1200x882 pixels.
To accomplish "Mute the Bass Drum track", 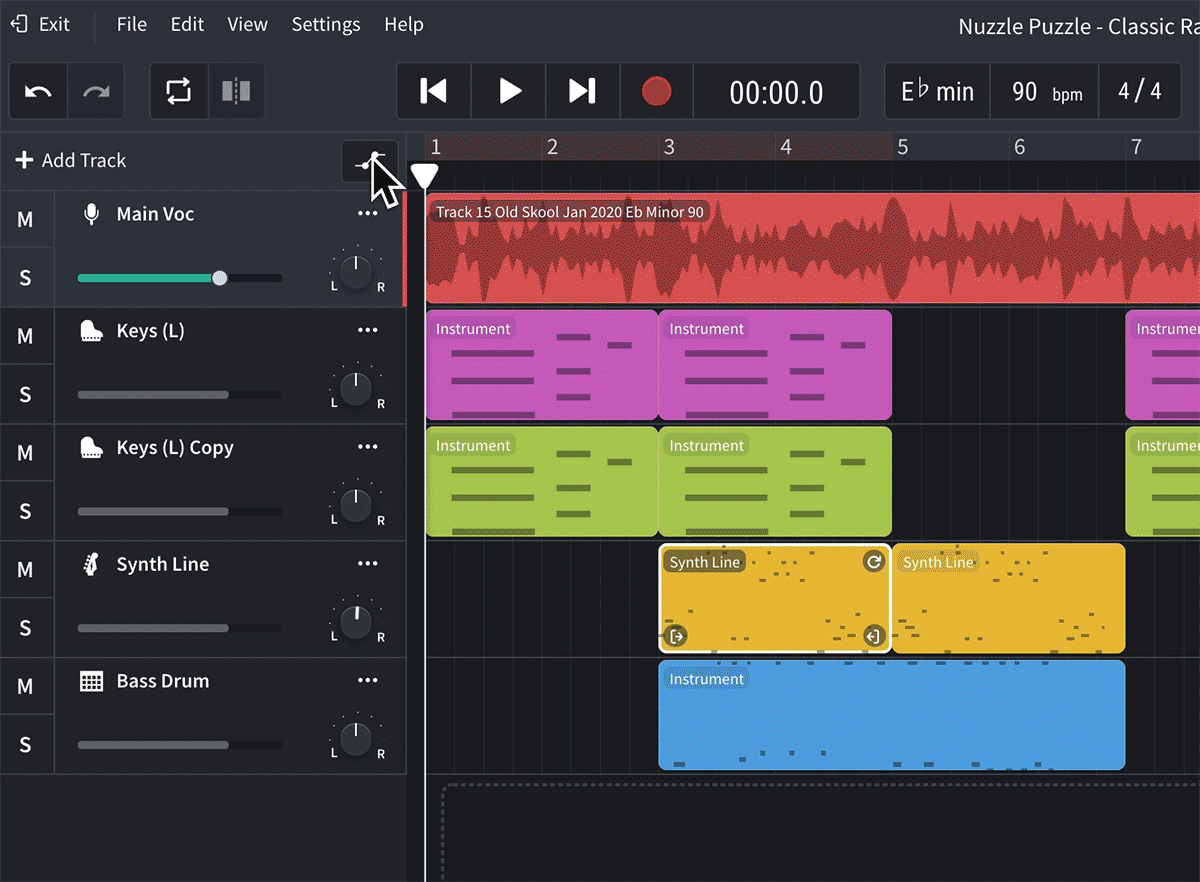I will [x=26, y=687].
